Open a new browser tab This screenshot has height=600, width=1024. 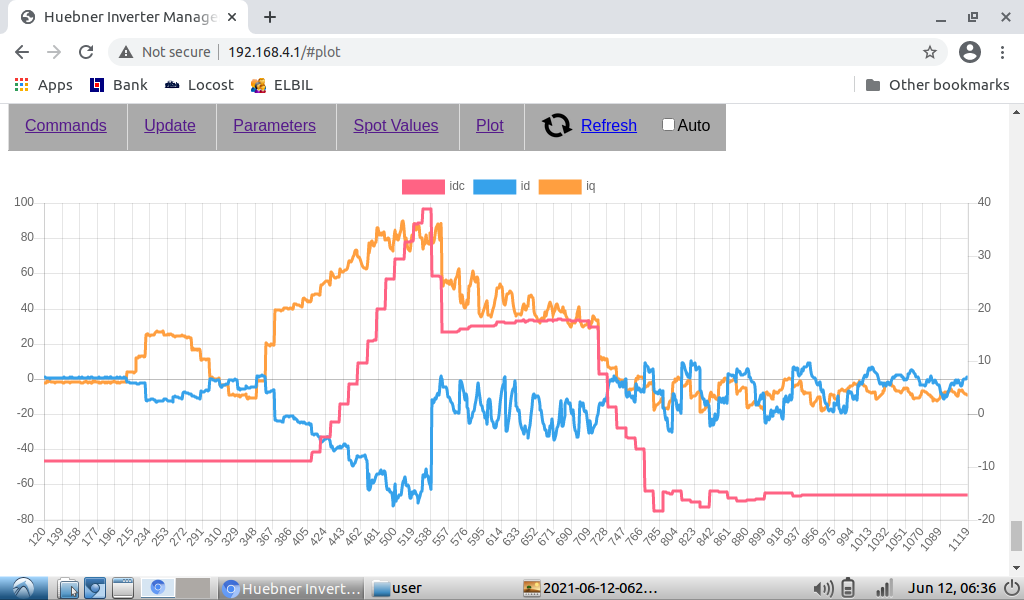(x=270, y=17)
